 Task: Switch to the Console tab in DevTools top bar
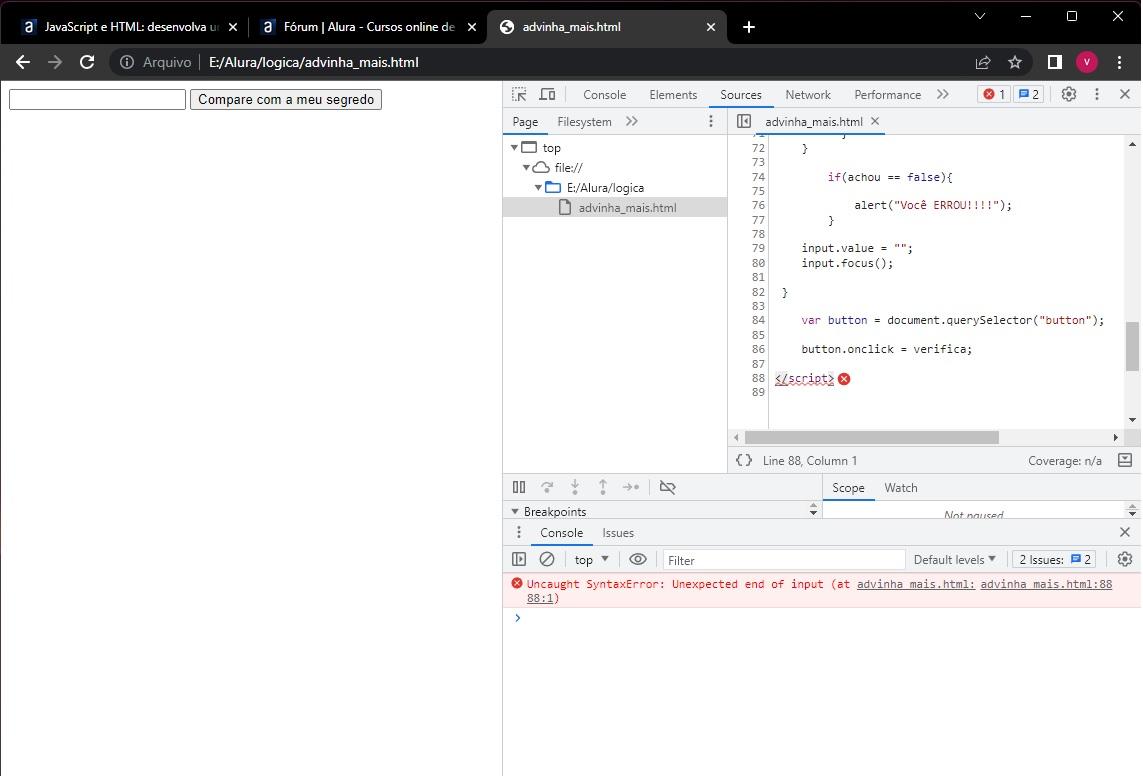pos(604,95)
